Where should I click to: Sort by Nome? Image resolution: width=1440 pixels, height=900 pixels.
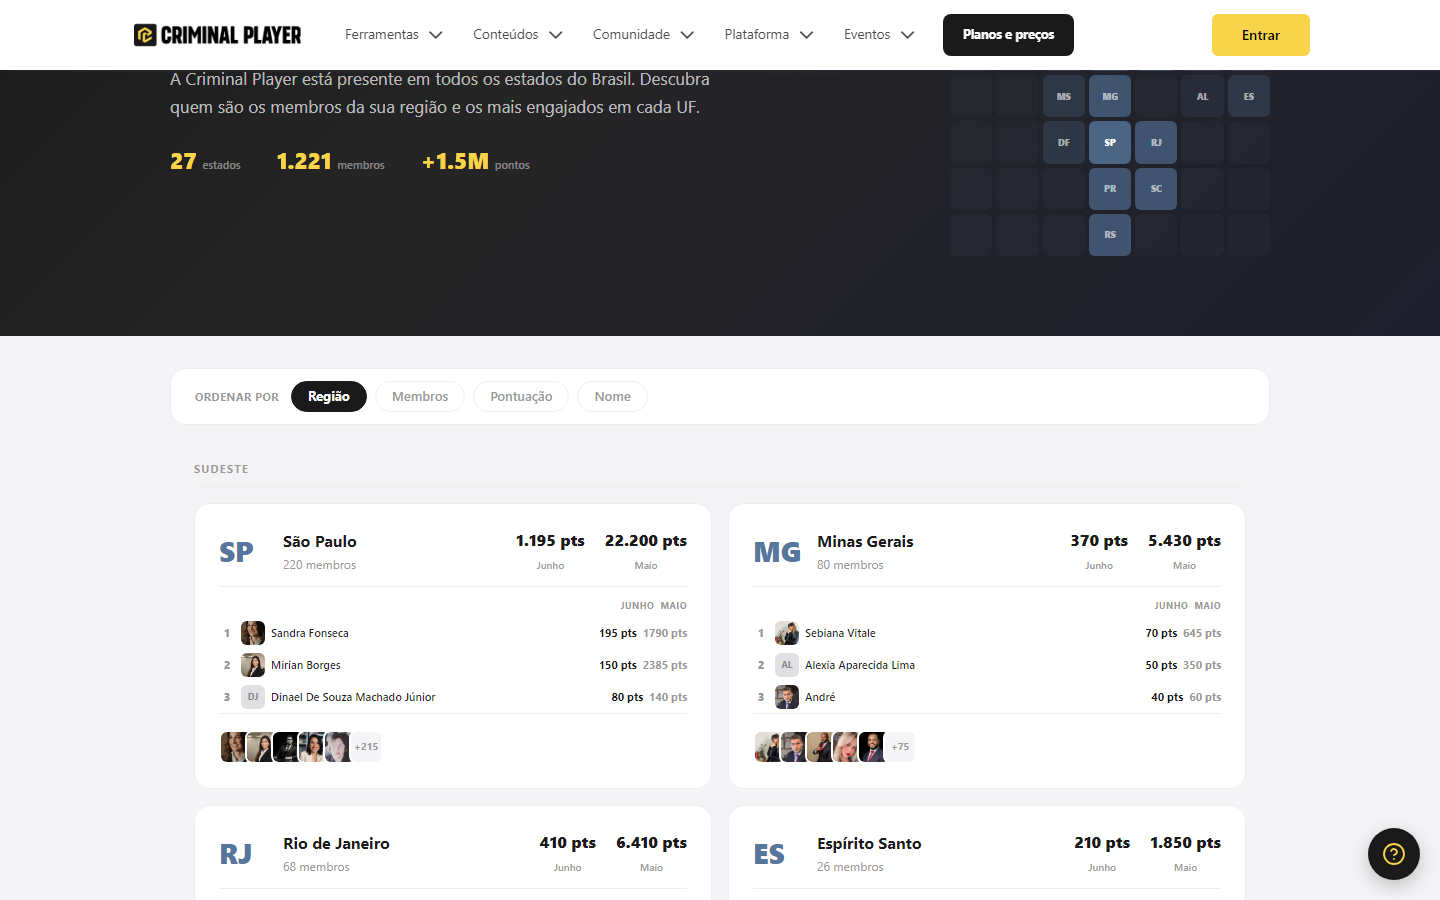click(x=613, y=397)
